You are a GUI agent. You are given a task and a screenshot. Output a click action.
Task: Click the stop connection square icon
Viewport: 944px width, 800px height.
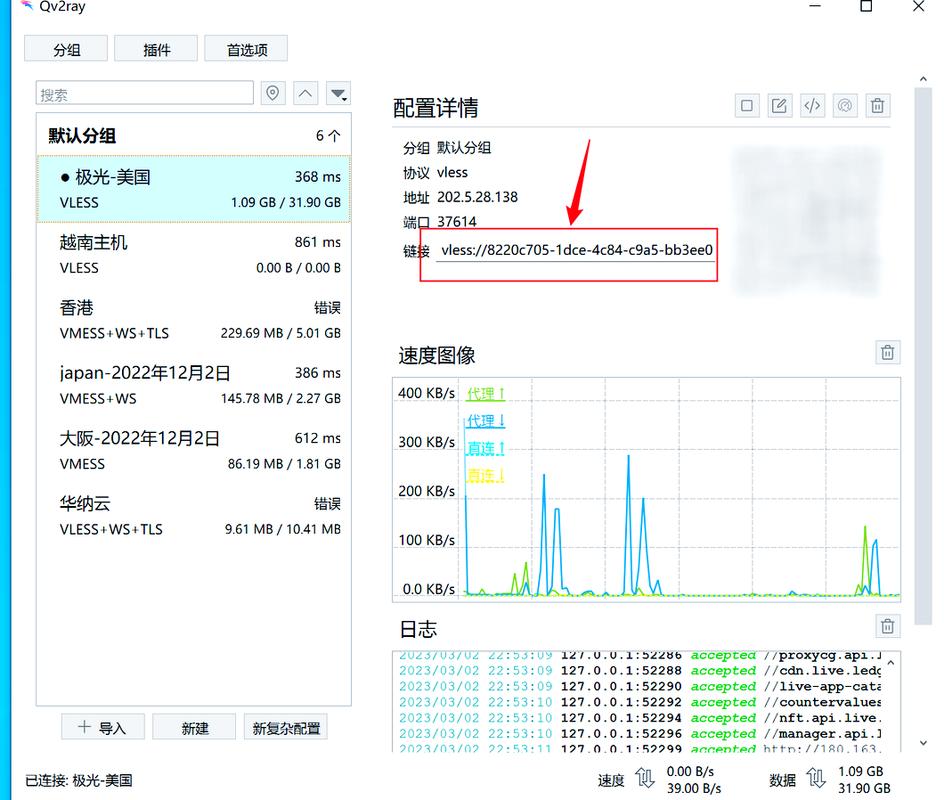[747, 105]
